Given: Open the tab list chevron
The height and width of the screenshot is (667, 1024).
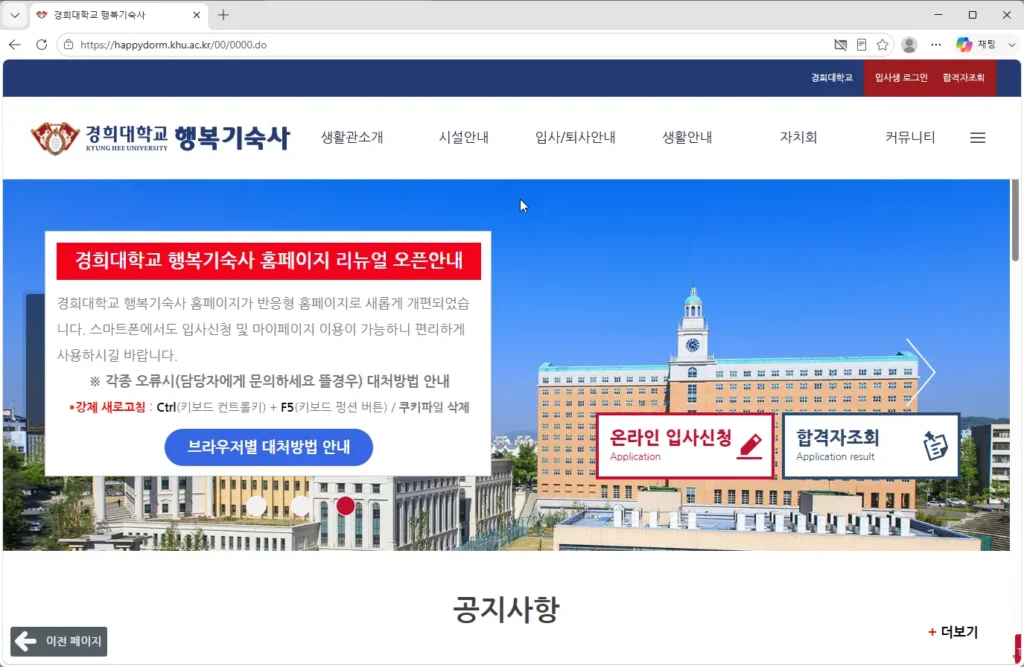Looking at the screenshot, I should [x=14, y=14].
